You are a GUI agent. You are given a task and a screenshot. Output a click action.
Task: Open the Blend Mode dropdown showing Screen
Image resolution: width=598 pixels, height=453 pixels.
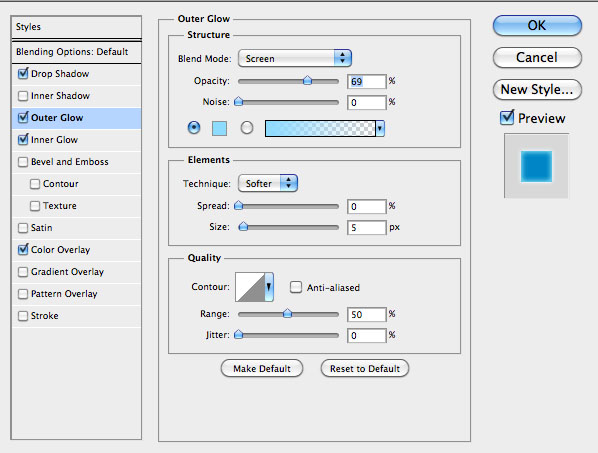coord(294,58)
